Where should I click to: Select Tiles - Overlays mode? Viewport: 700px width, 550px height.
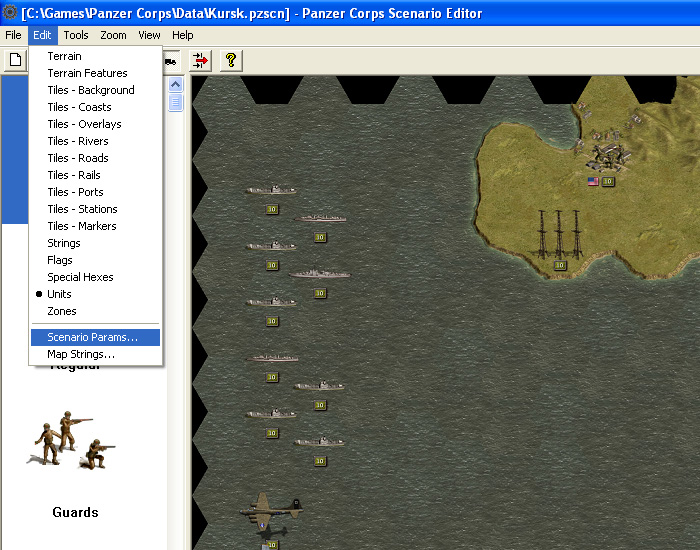pyautogui.click(x=96, y=124)
